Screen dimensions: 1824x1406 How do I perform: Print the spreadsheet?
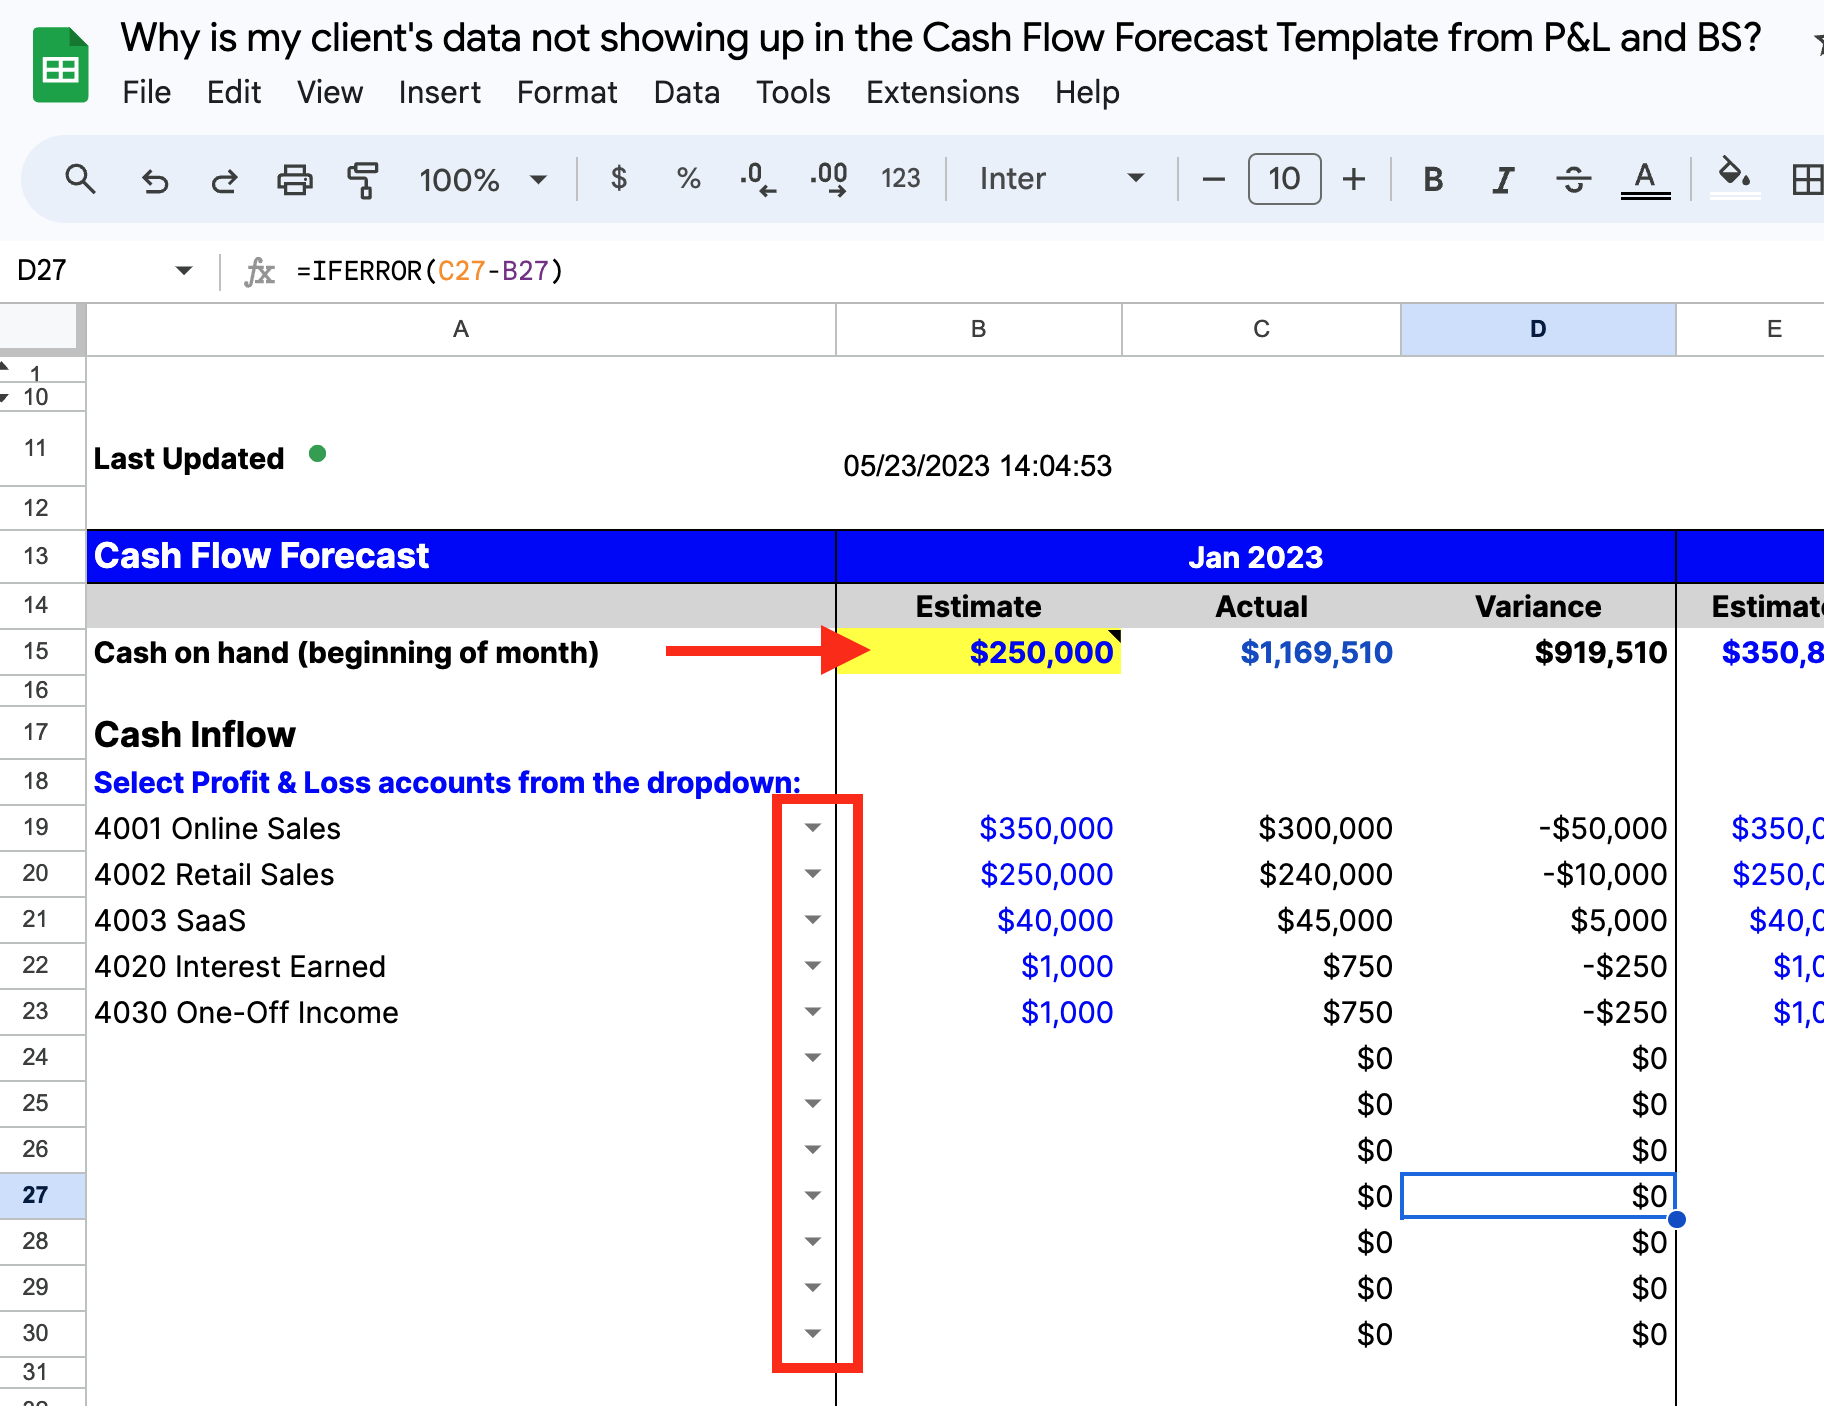[294, 180]
